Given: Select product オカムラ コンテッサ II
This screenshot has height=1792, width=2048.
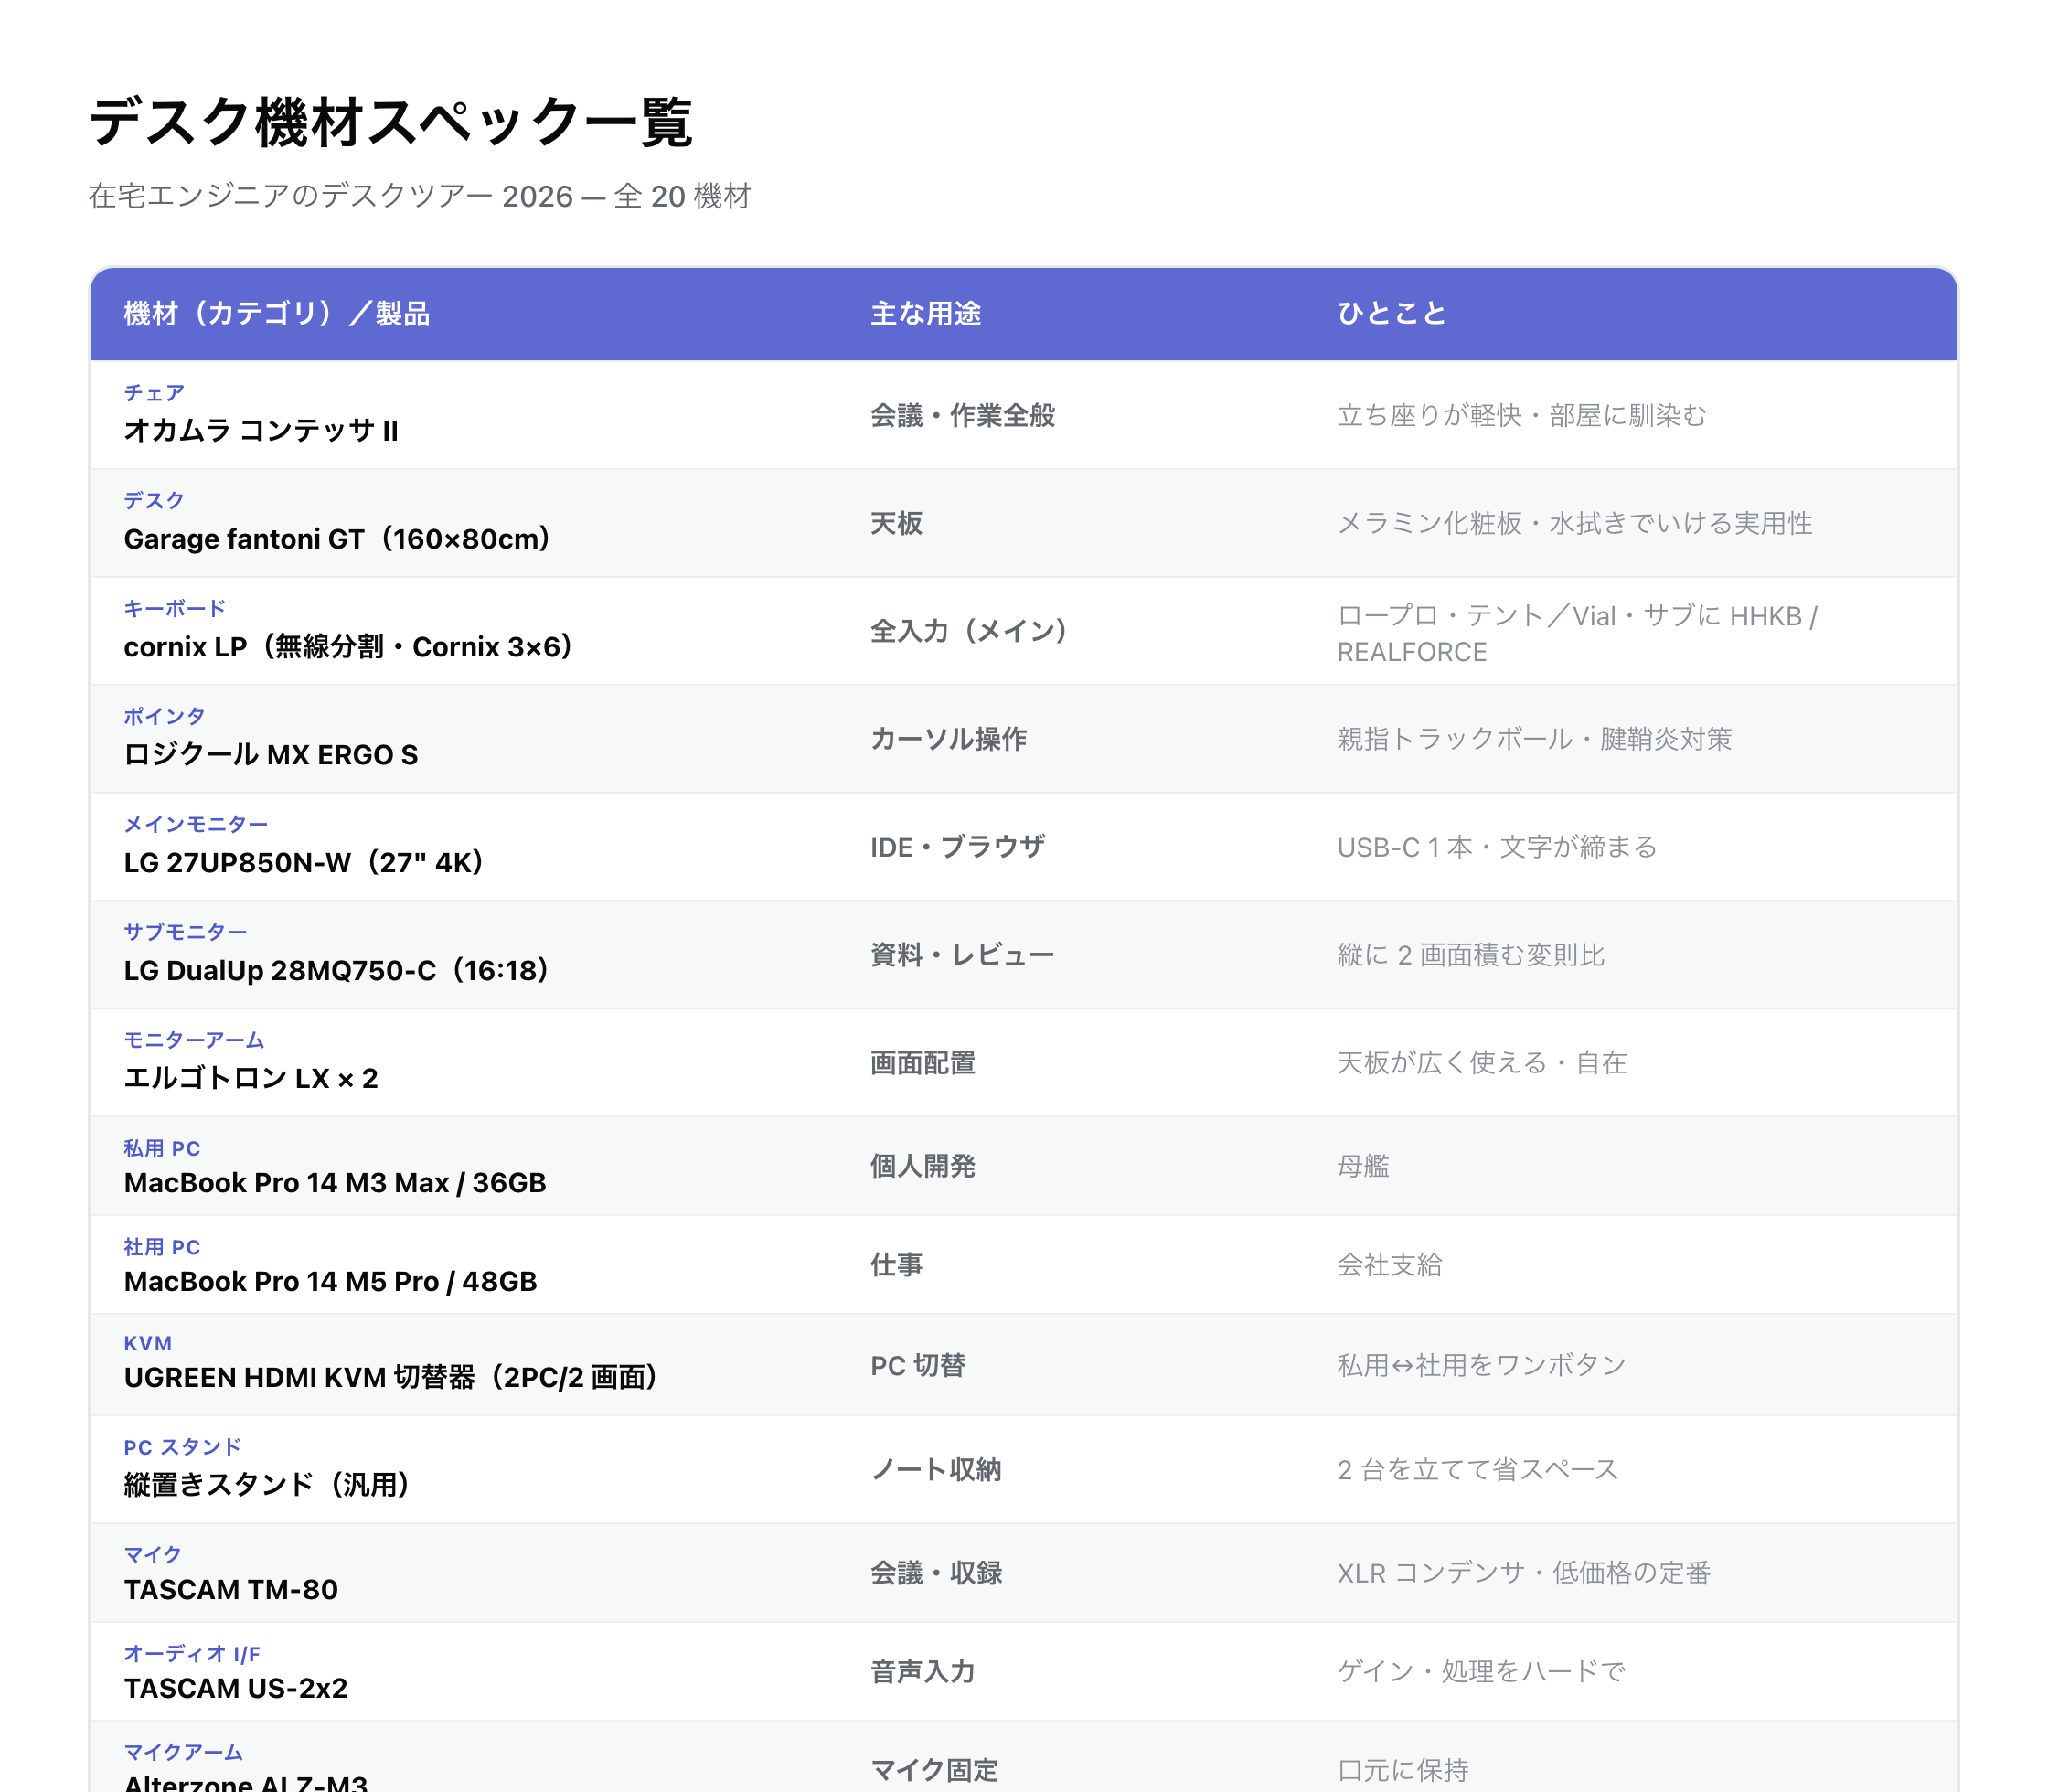Looking at the screenshot, I should [x=261, y=431].
